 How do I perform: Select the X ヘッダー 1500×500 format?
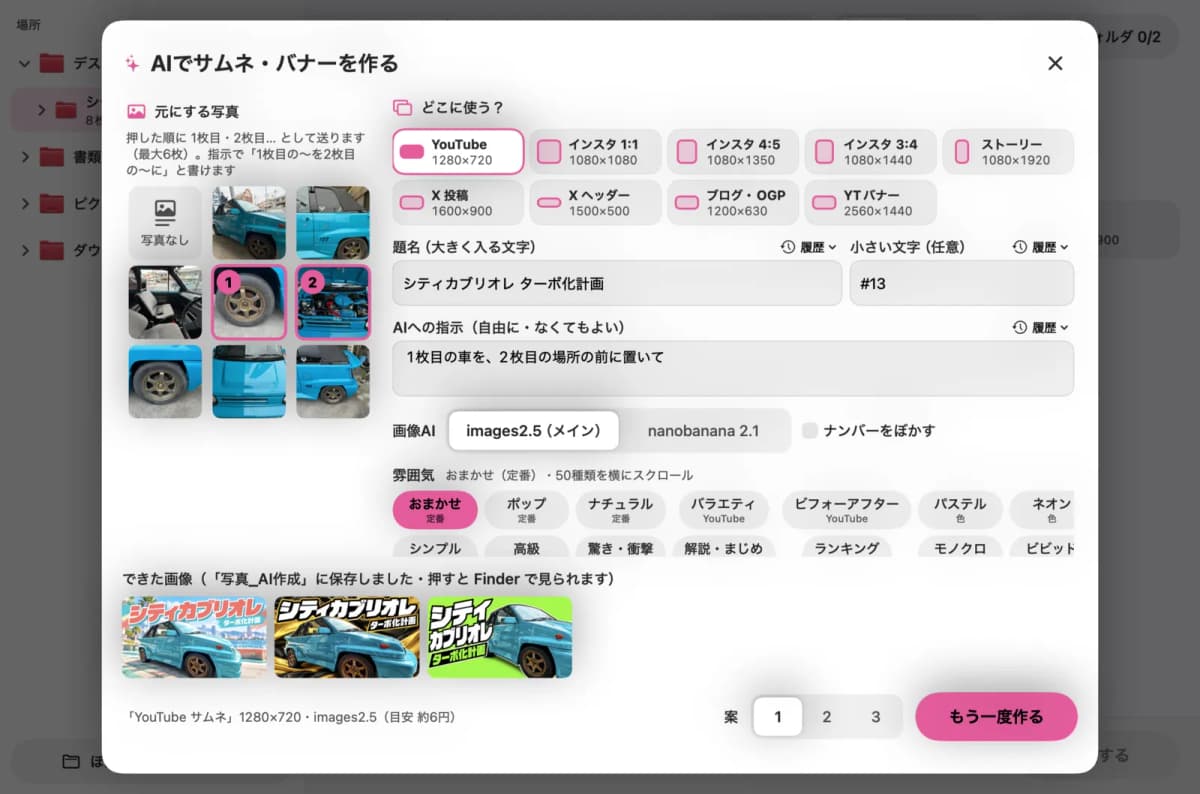pyautogui.click(x=596, y=203)
